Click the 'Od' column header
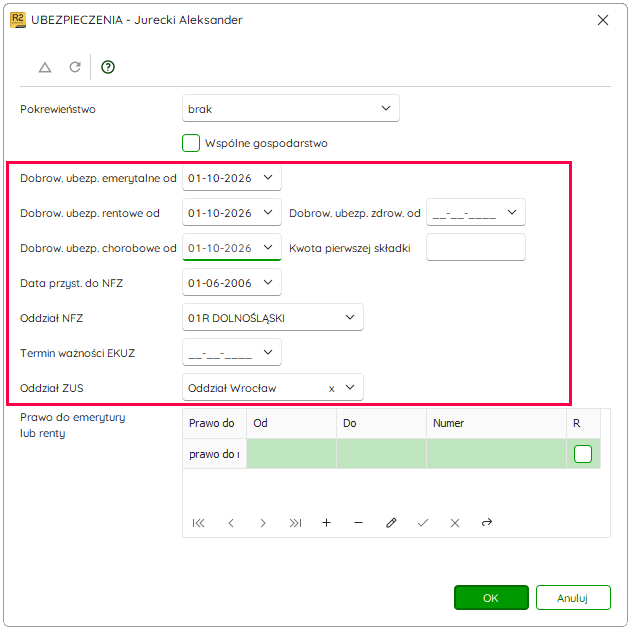This screenshot has height=632, width=632. (291, 423)
